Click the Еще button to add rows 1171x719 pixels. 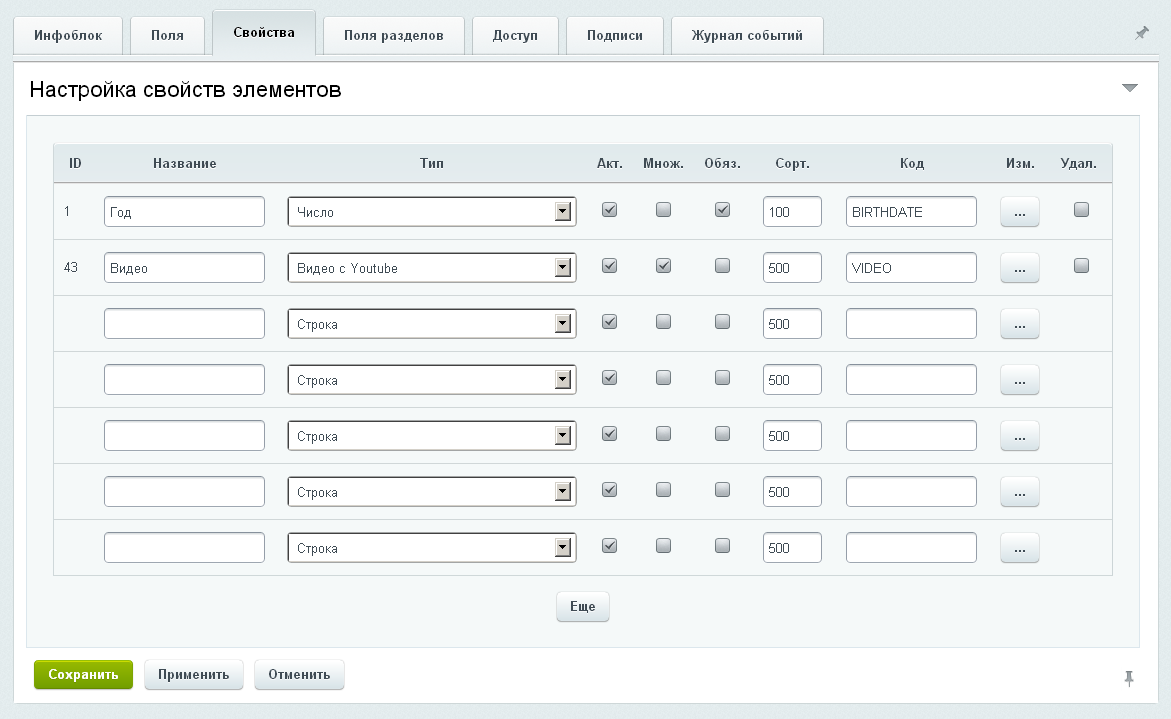pos(582,607)
